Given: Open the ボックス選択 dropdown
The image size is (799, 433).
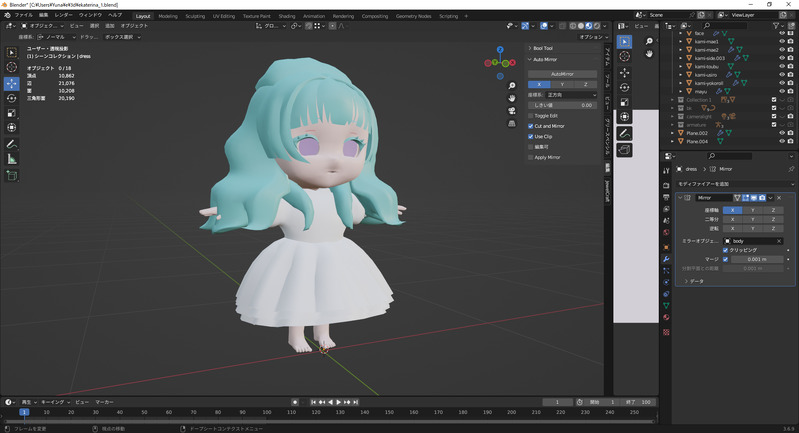Looking at the screenshot, I should (122, 37).
